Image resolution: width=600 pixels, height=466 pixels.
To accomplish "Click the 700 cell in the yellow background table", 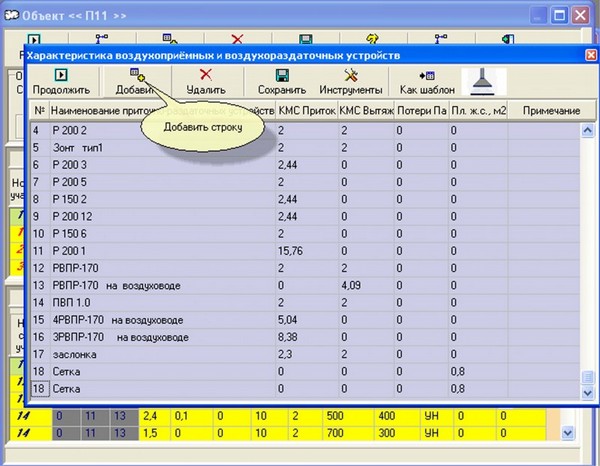I will [x=348, y=433].
